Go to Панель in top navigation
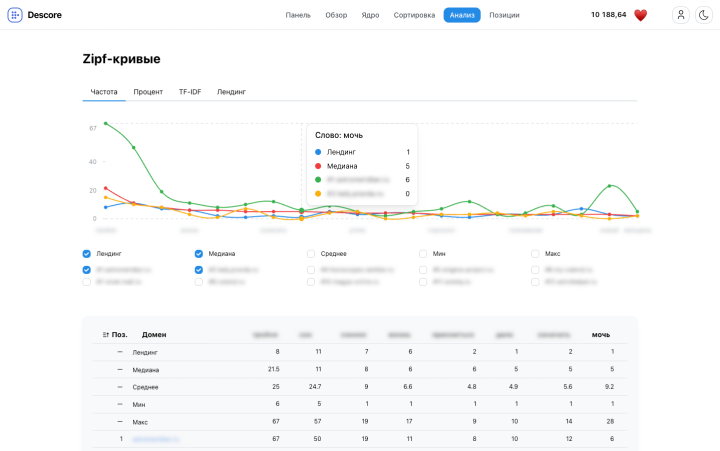 click(298, 15)
